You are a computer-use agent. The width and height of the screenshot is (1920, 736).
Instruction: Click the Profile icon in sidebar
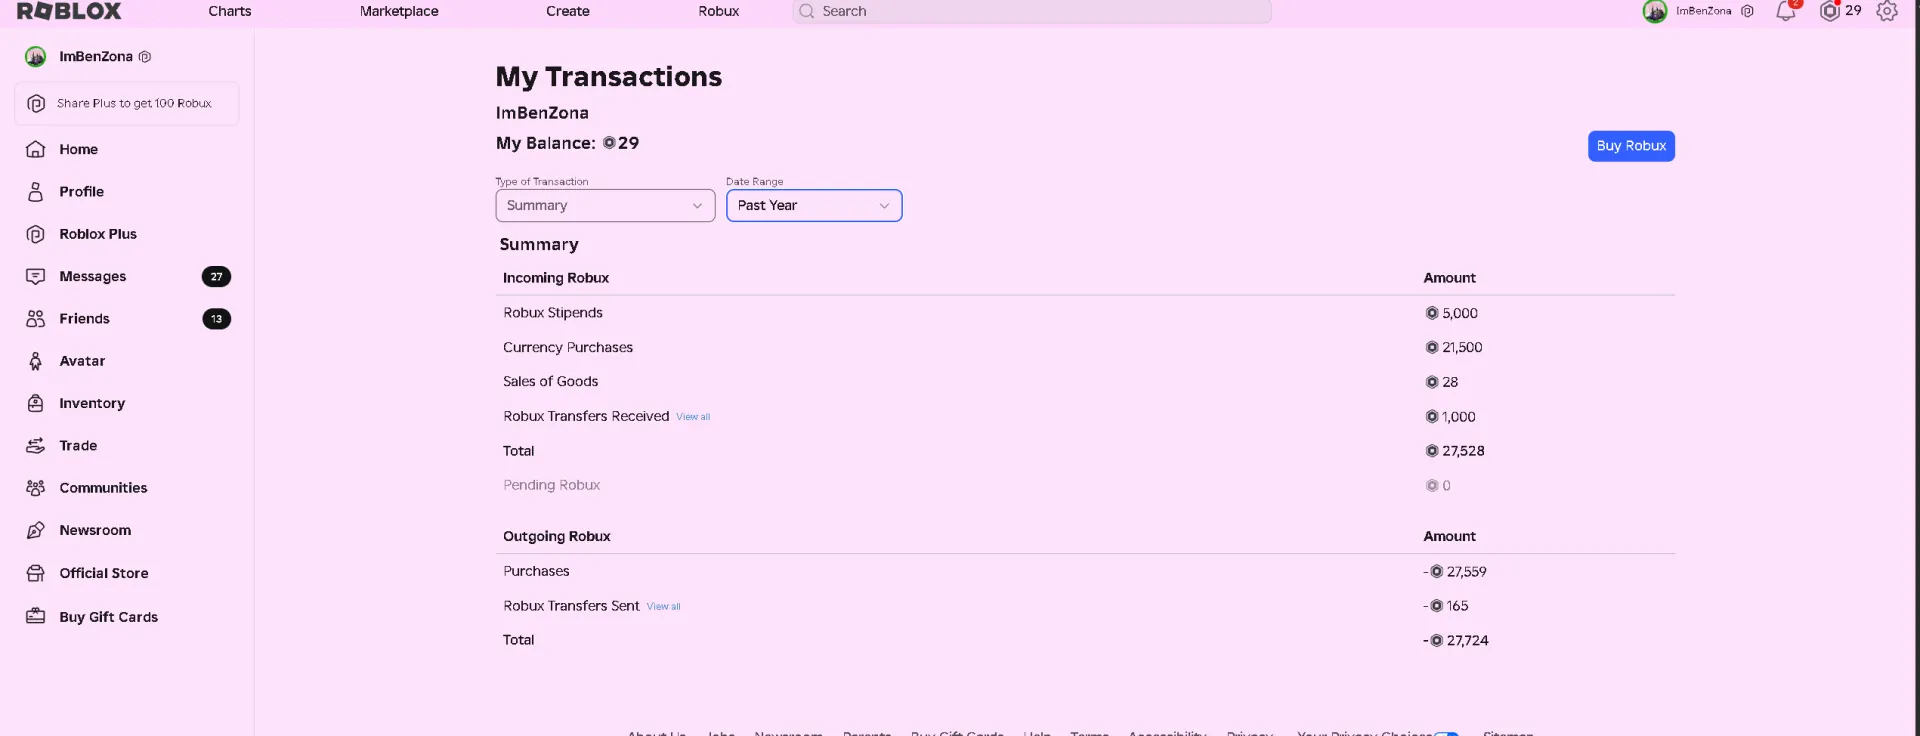[36, 192]
